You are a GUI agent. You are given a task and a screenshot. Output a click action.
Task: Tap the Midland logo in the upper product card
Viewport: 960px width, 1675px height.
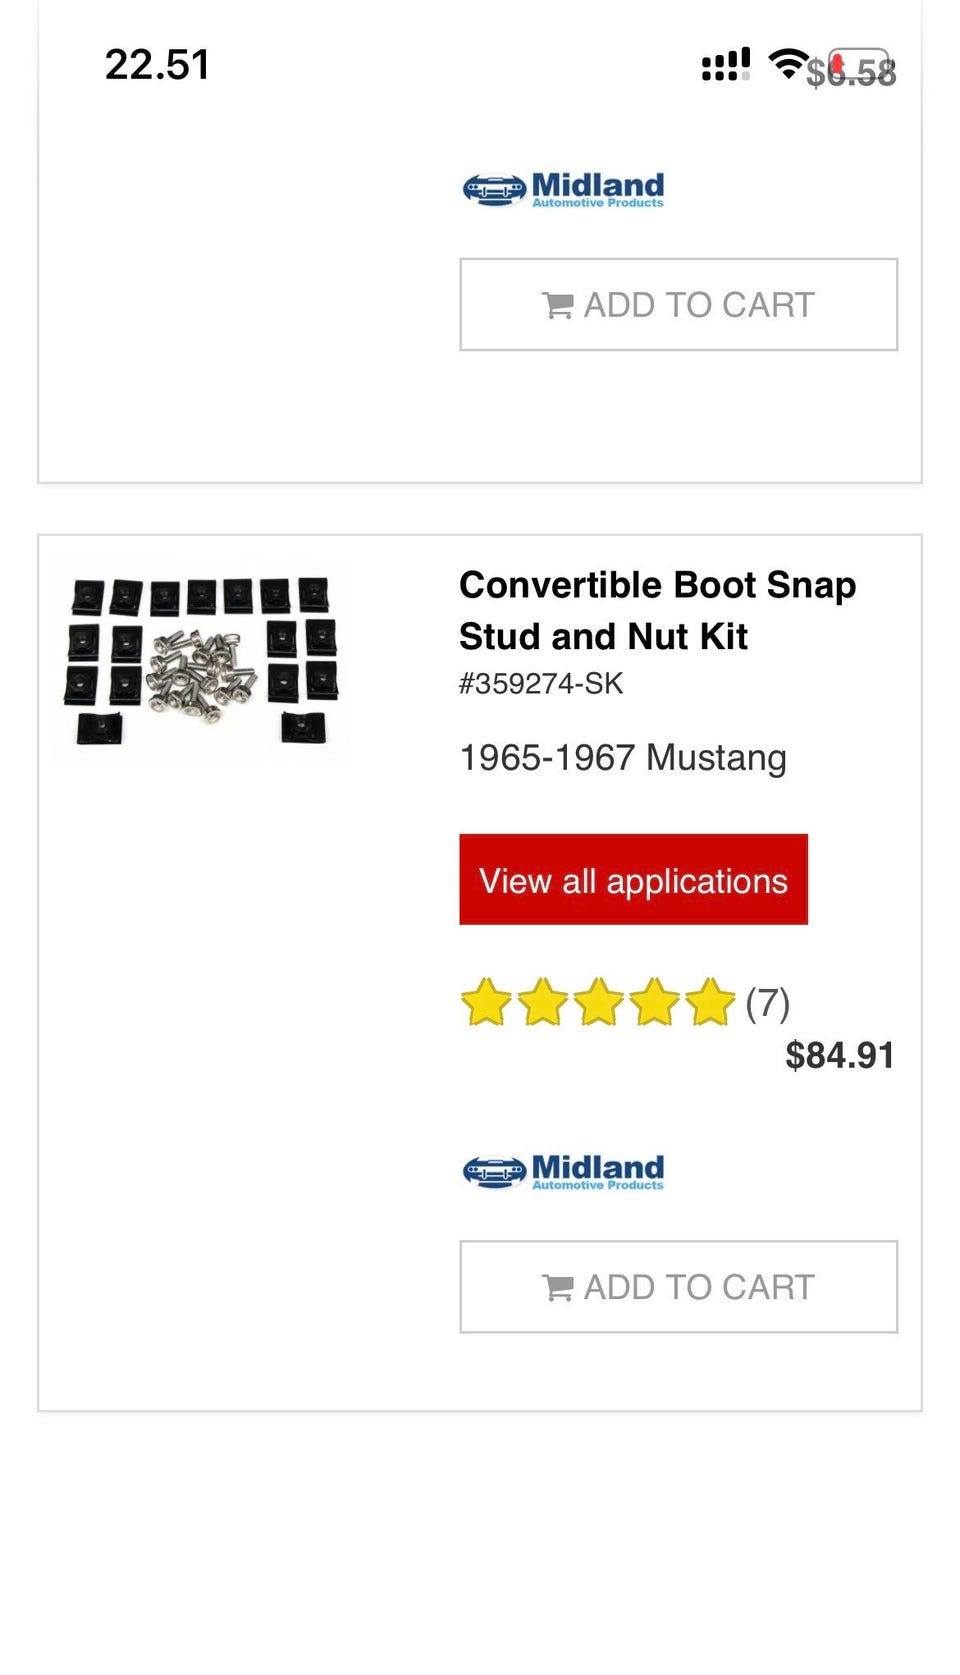click(563, 188)
